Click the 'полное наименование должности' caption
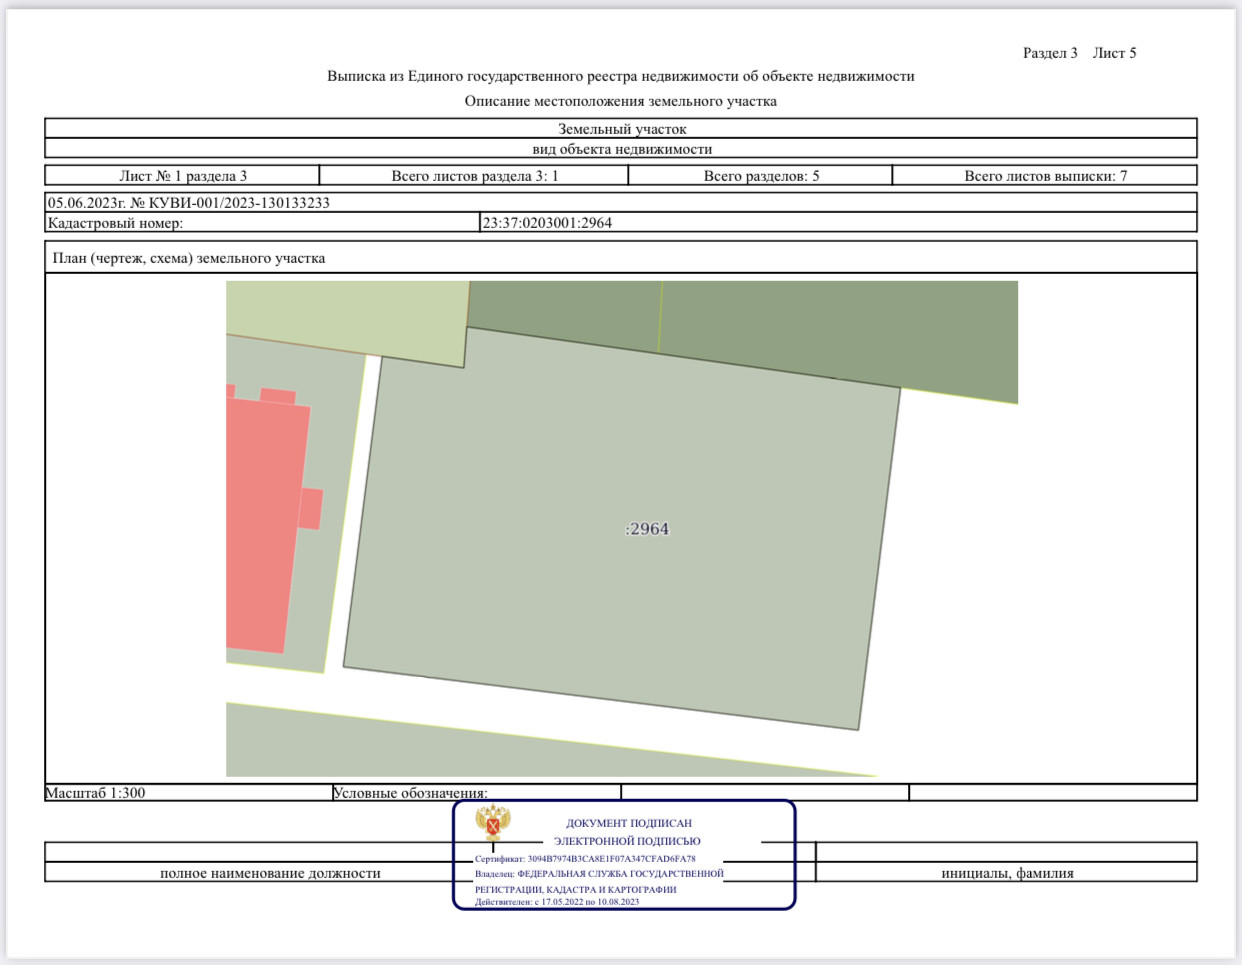1242x965 pixels. [x=270, y=873]
